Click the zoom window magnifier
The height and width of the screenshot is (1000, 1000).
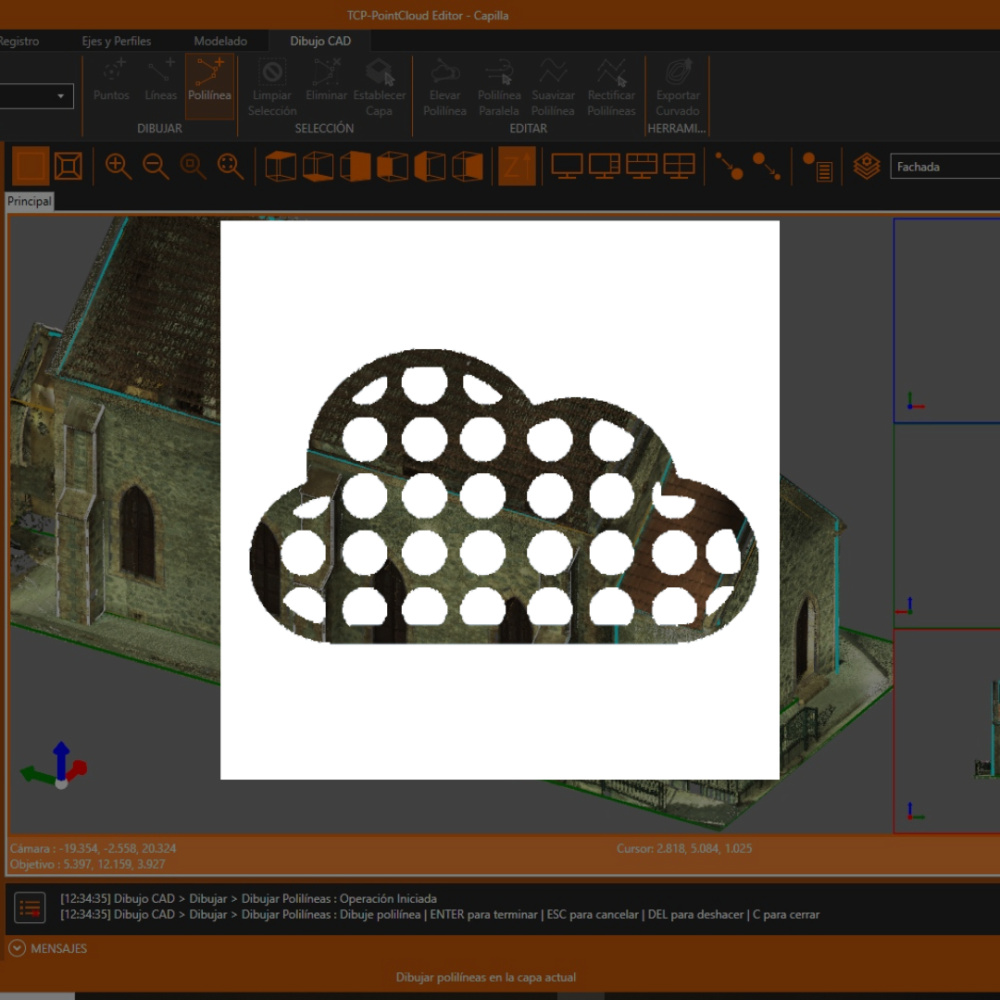193,166
